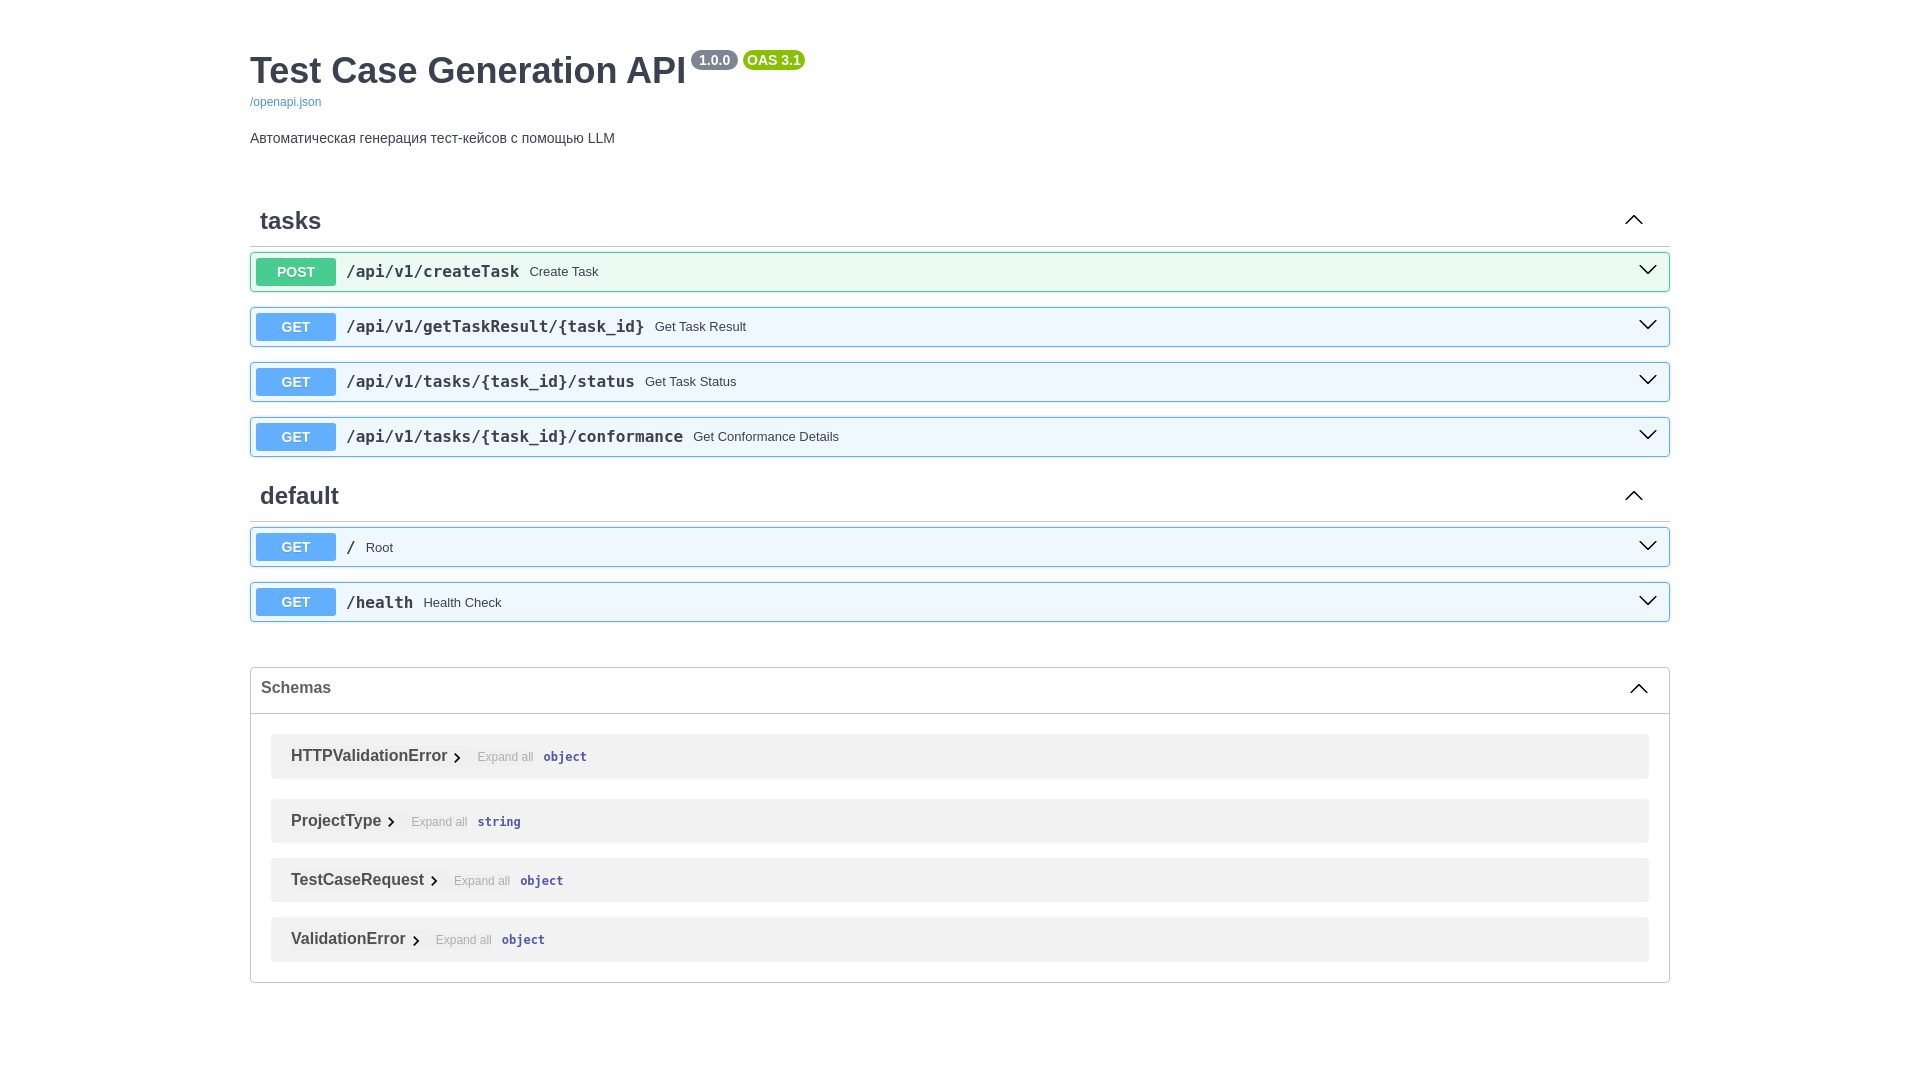The height and width of the screenshot is (1080, 1920).
Task: Click the GET badge for Root
Action: point(296,547)
